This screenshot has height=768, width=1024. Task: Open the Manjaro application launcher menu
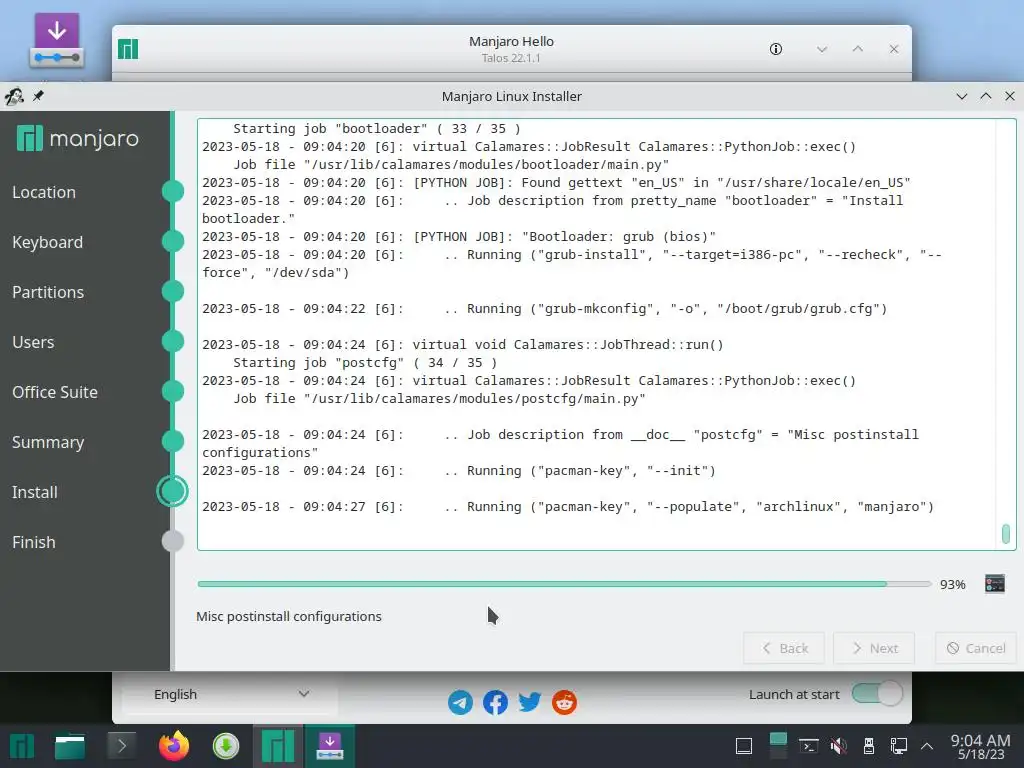pos(22,746)
